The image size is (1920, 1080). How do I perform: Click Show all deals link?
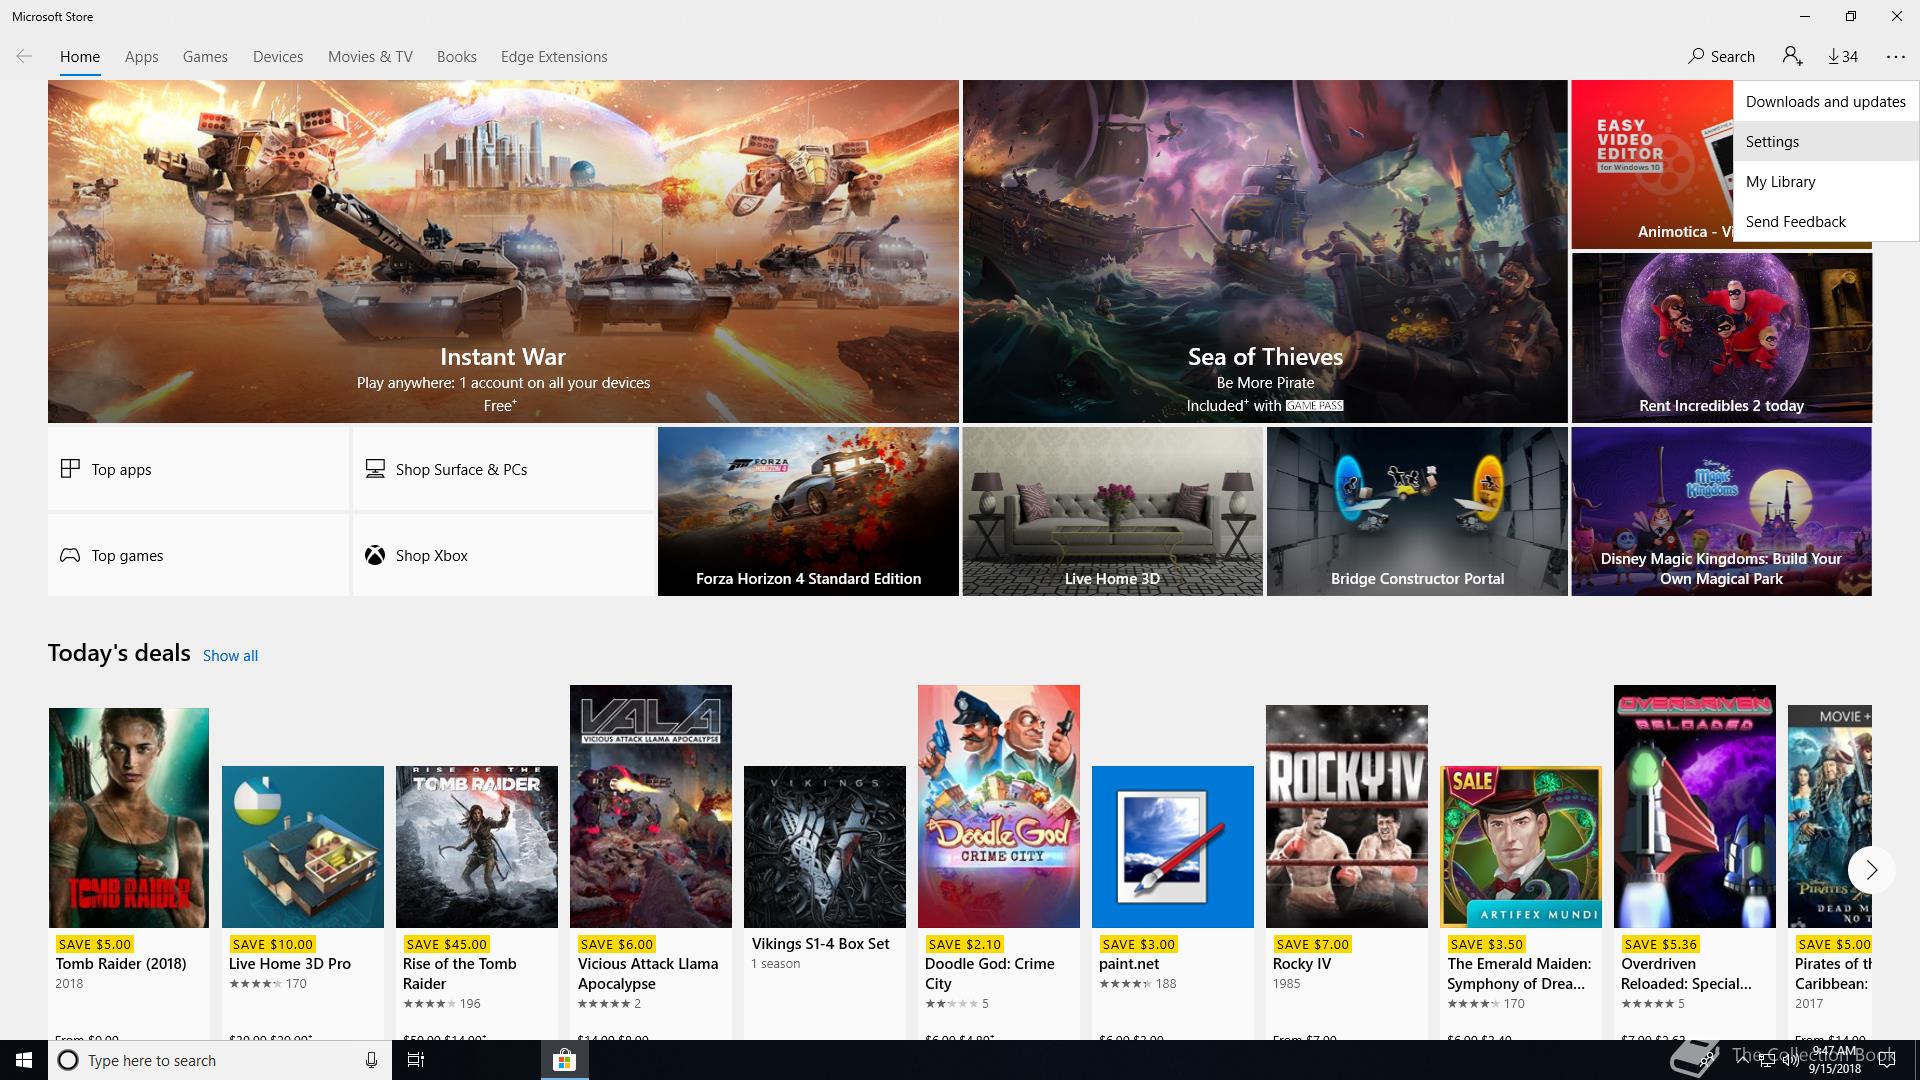click(x=230, y=656)
